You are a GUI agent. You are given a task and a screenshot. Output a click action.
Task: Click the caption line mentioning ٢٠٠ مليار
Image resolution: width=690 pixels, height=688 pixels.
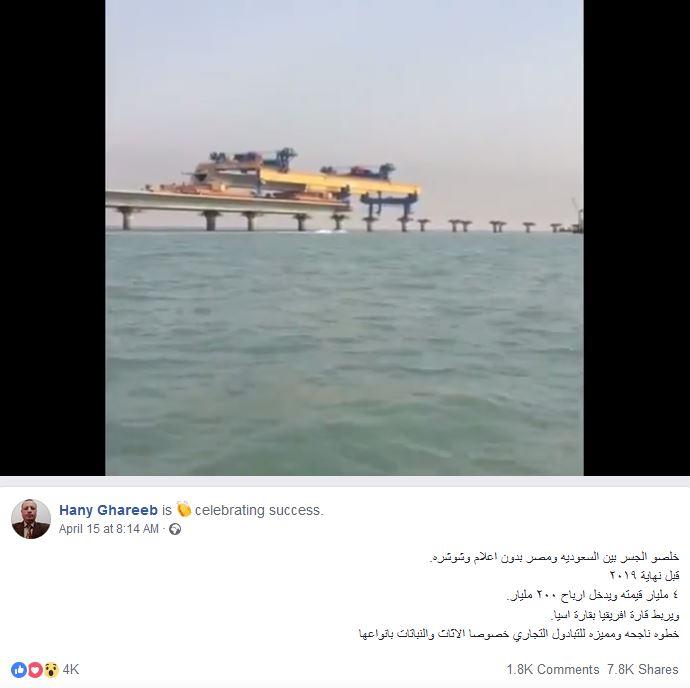point(593,595)
